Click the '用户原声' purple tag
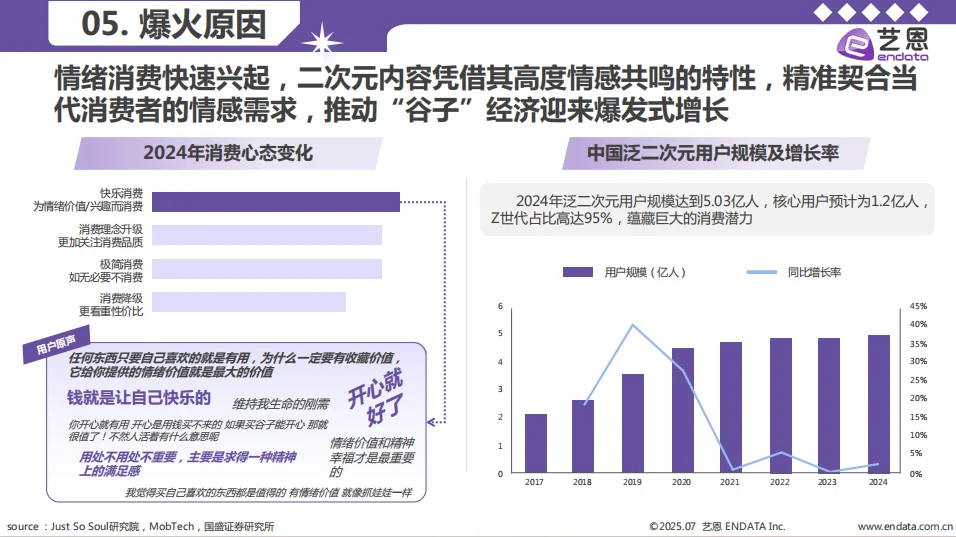 (x=56, y=344)
